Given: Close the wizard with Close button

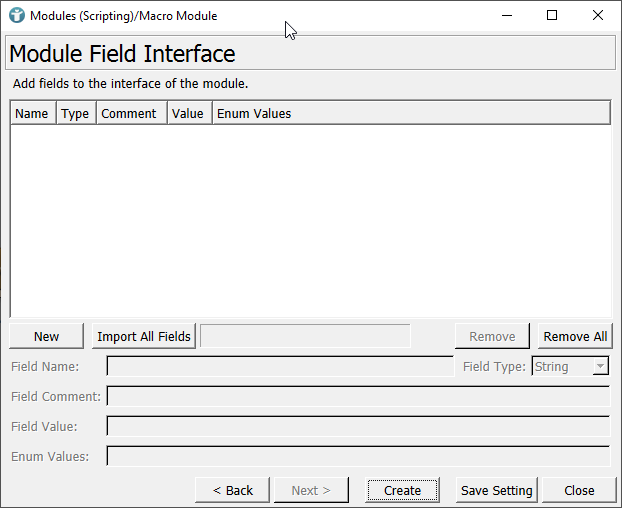Looking at the screenshot, I should [579, 490].
